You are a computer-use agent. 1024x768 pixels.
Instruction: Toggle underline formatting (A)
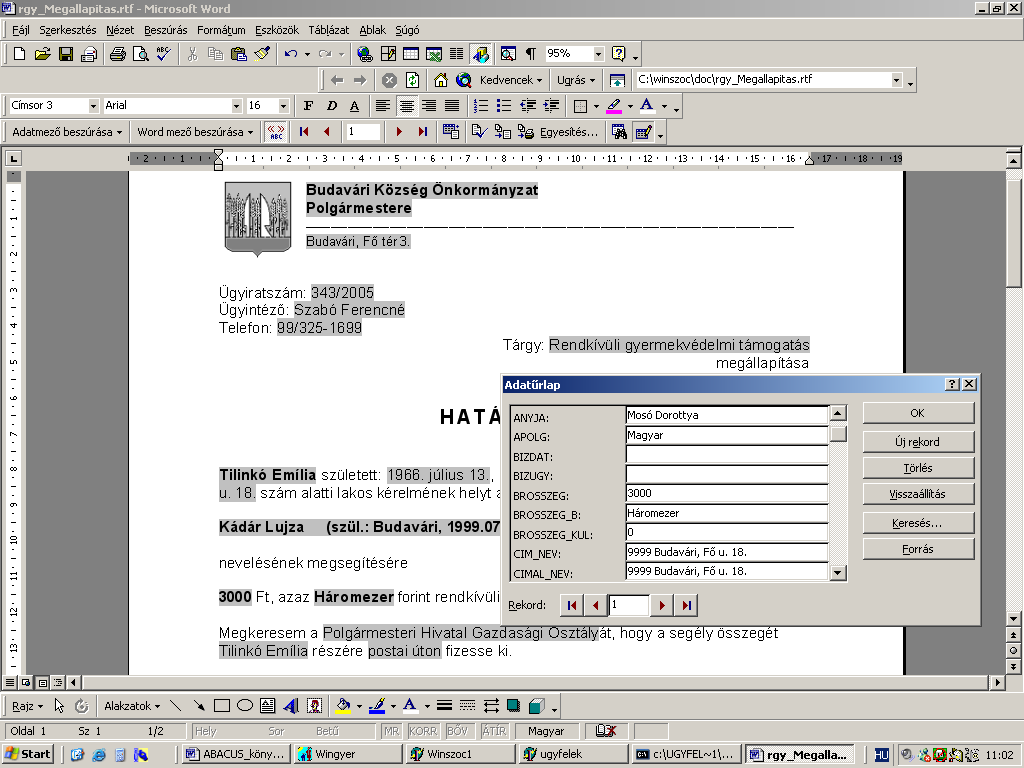(354, 106)
